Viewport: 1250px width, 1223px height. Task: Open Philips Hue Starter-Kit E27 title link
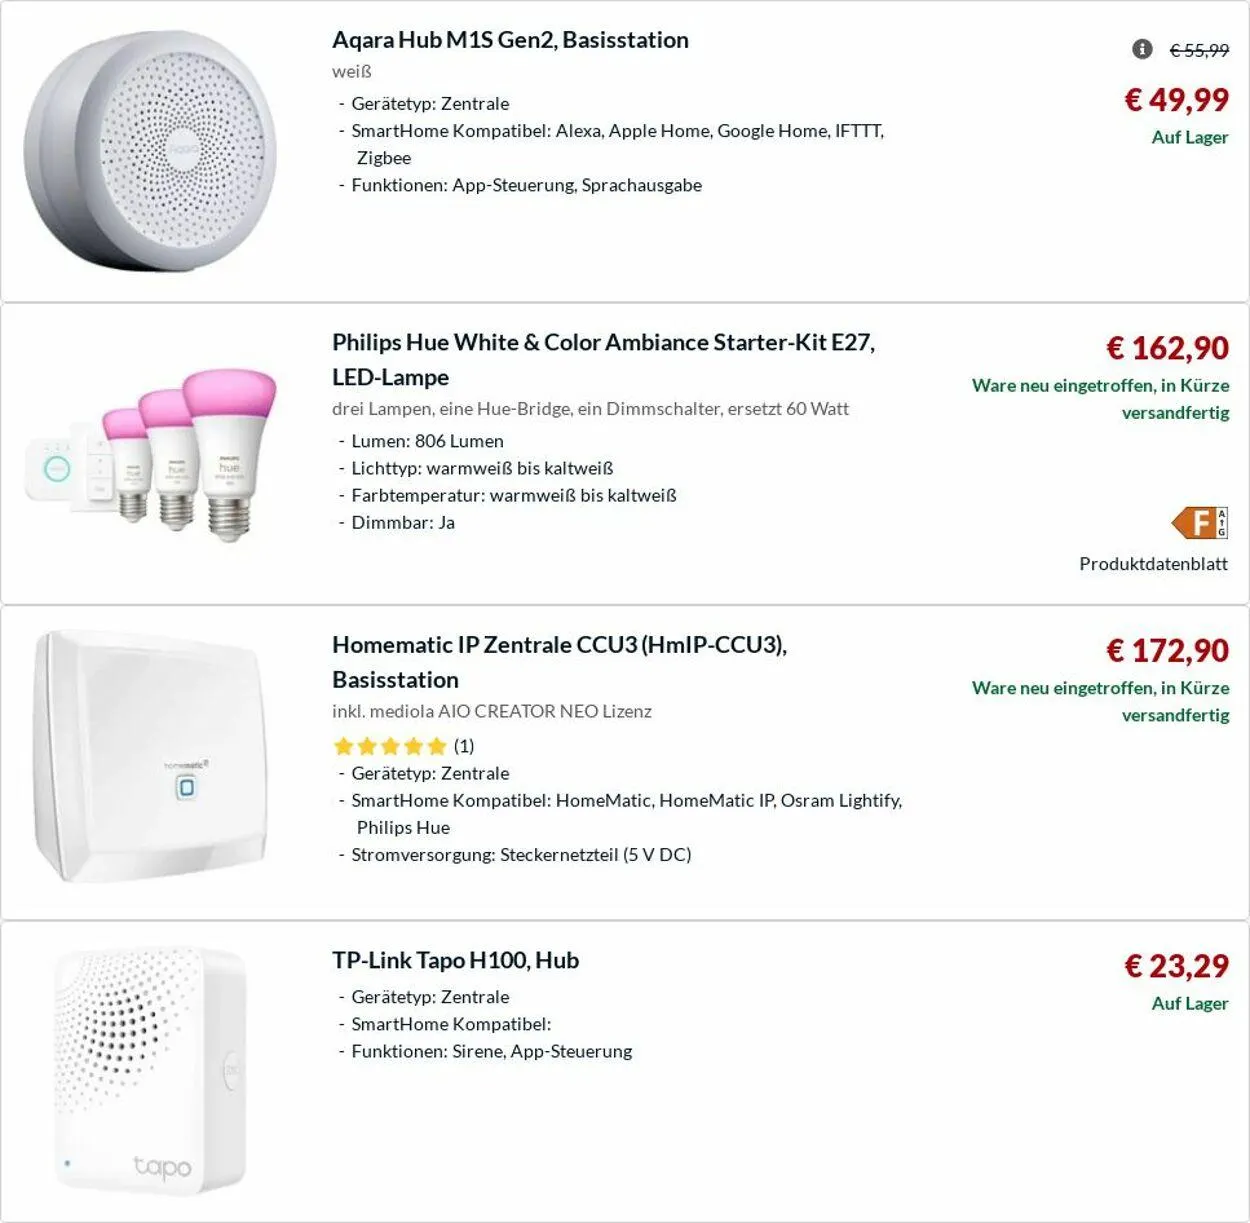pos(603,360)
